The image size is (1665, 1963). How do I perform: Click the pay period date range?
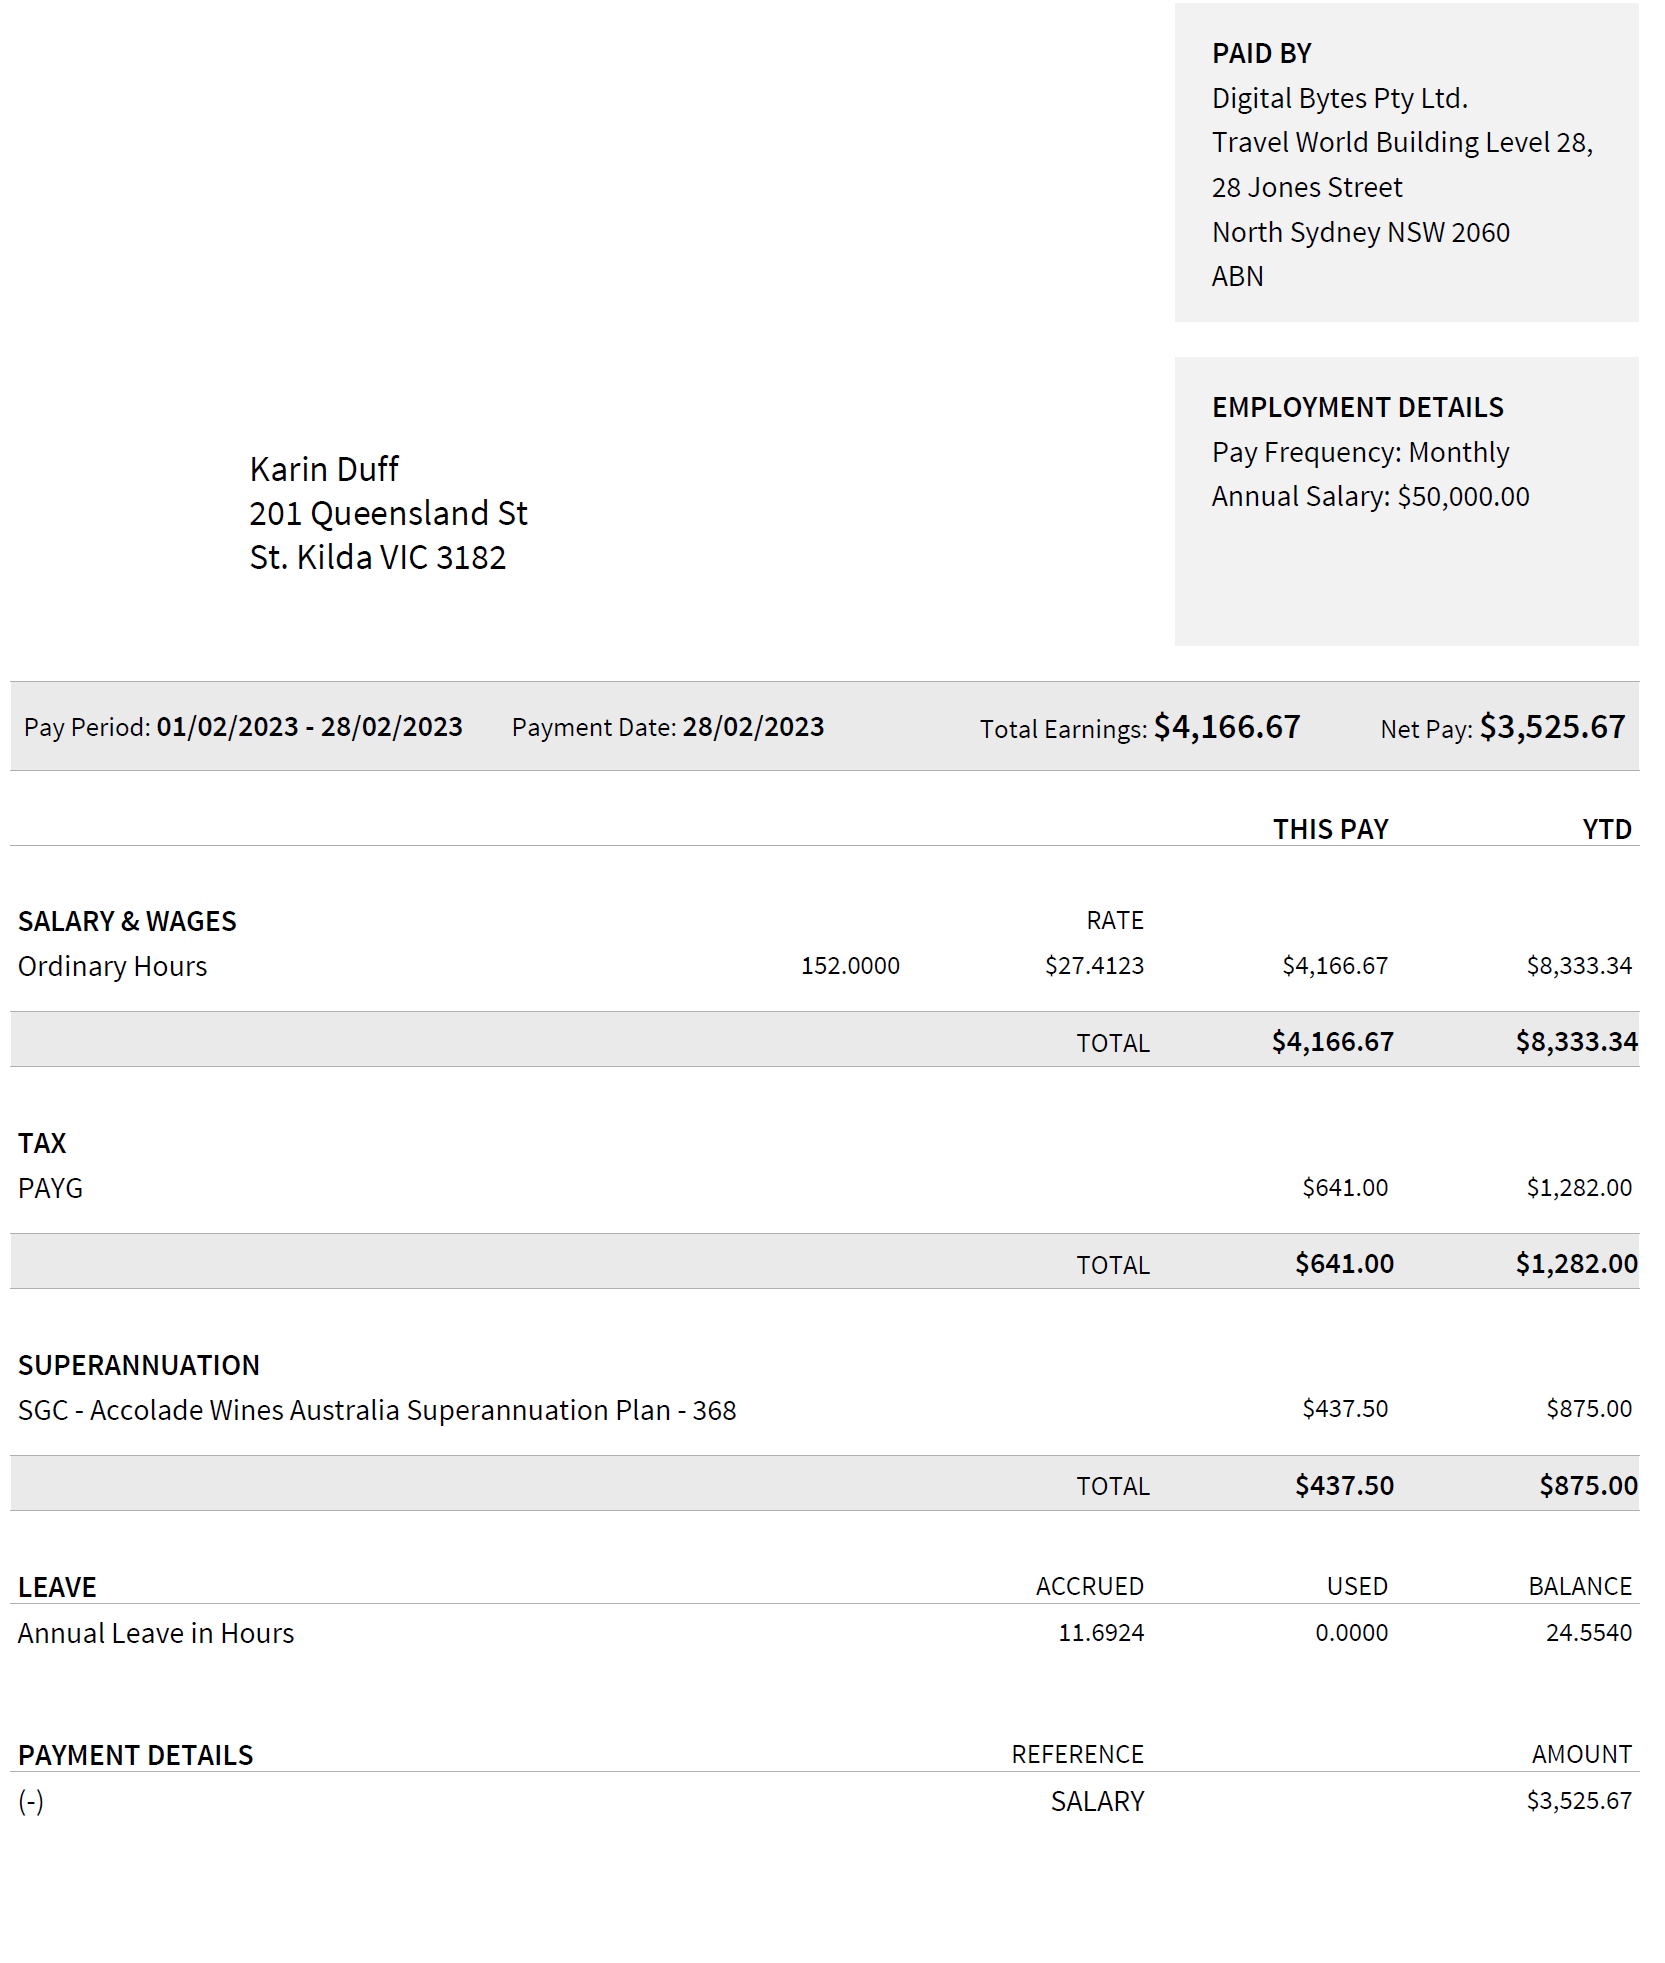click(309, 727)
